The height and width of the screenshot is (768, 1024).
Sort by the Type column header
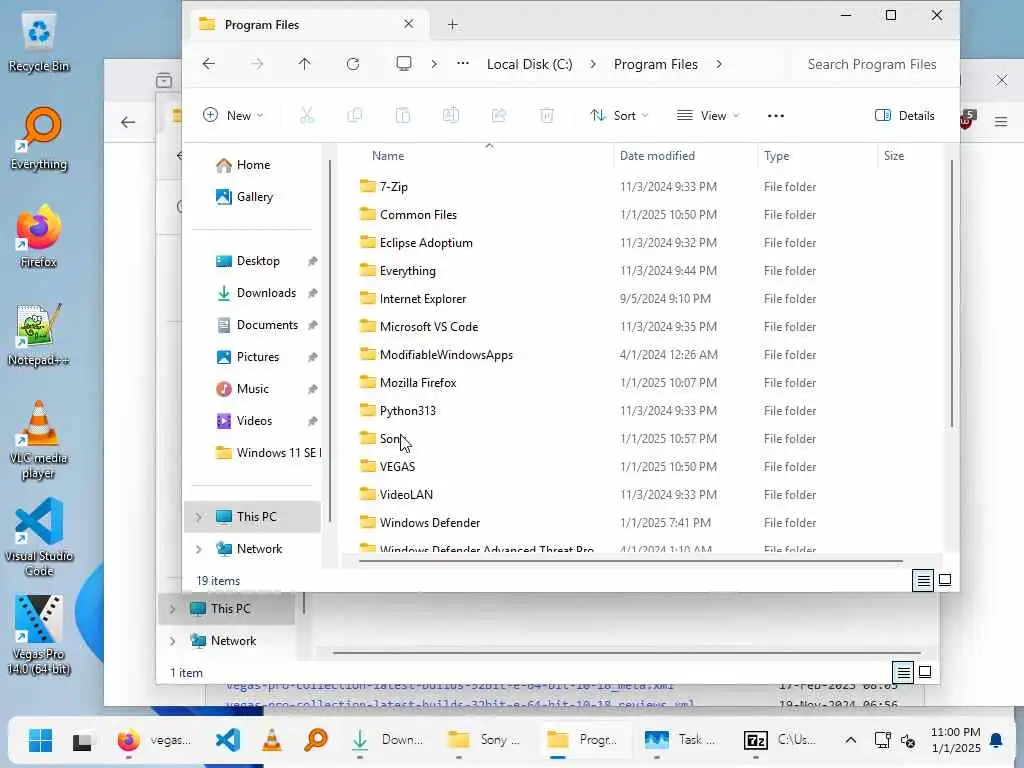coord(776,155)
